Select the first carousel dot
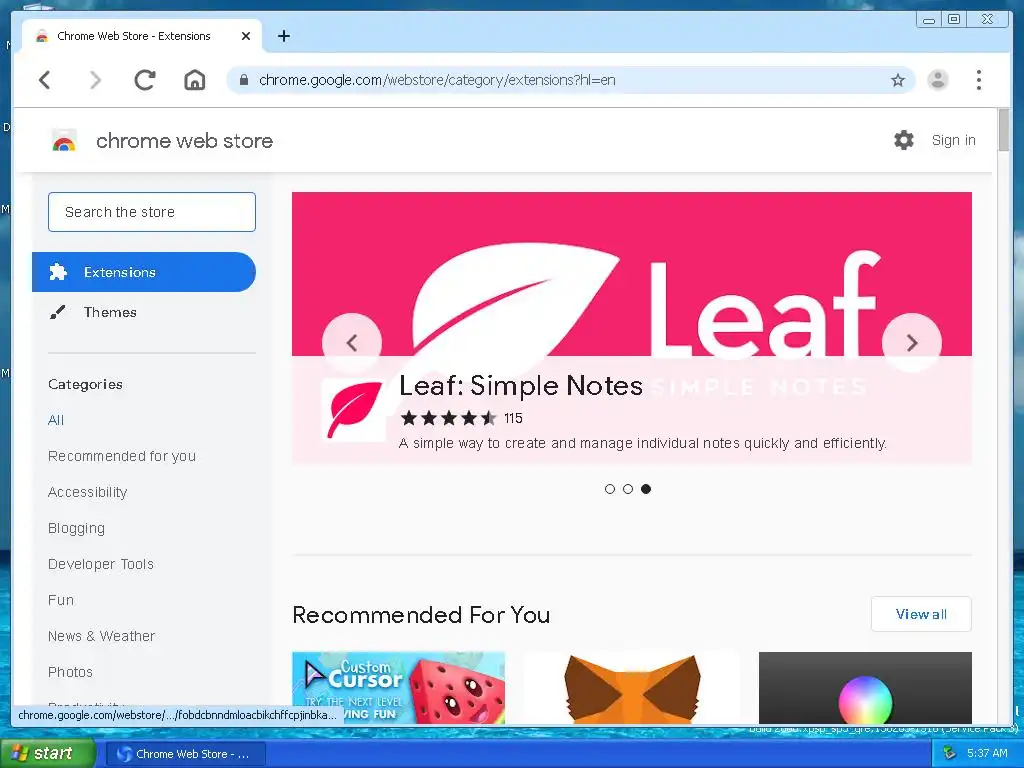The height and width of the screenshot is (768, 1024). click(x=610, y=489)
